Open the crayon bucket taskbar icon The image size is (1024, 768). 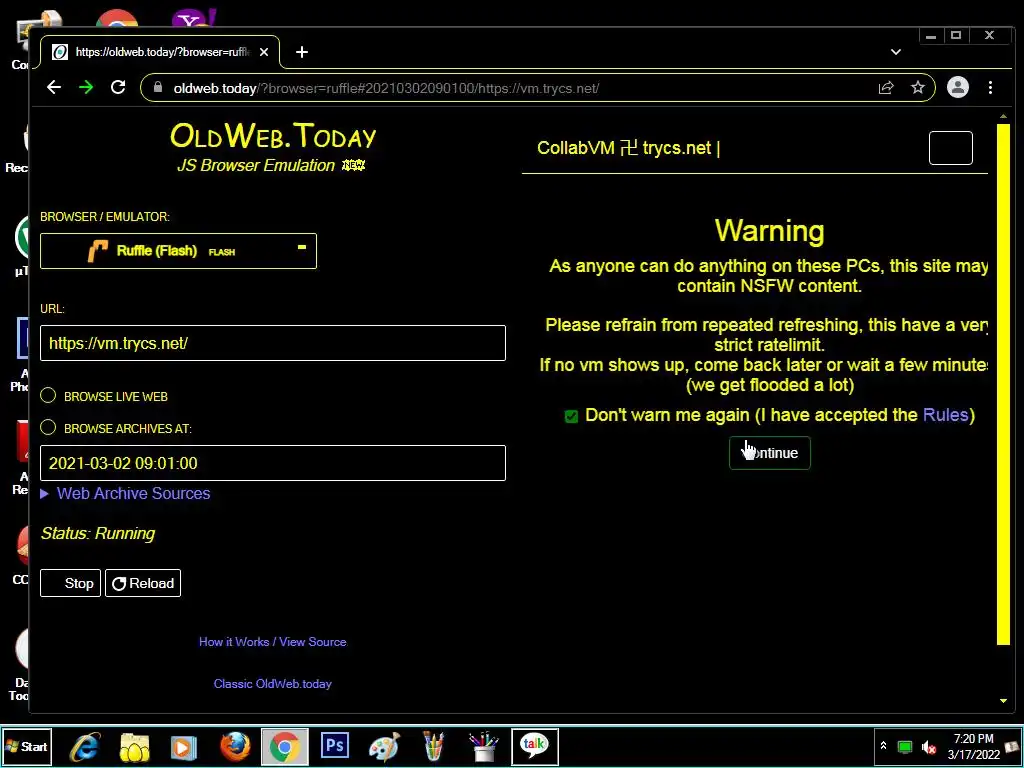pos(483,746)
